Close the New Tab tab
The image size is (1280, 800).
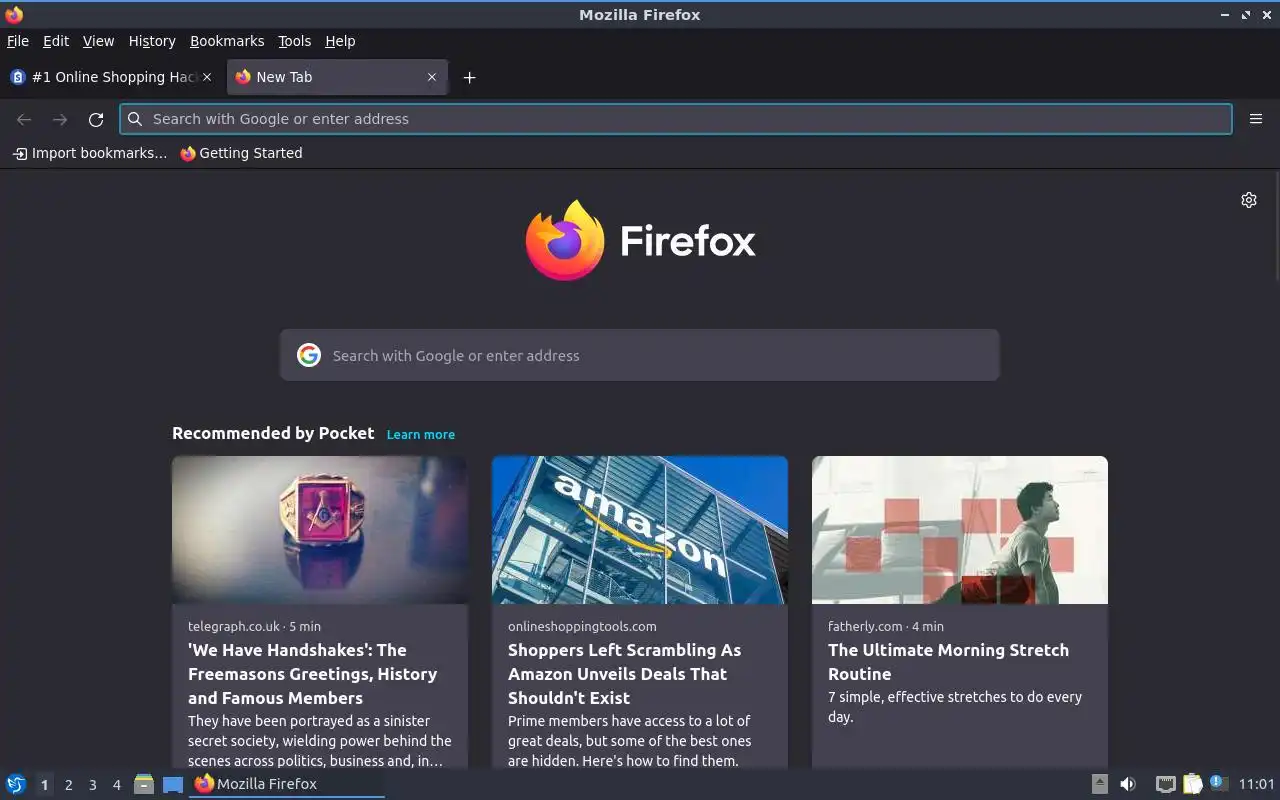point(432,77)
